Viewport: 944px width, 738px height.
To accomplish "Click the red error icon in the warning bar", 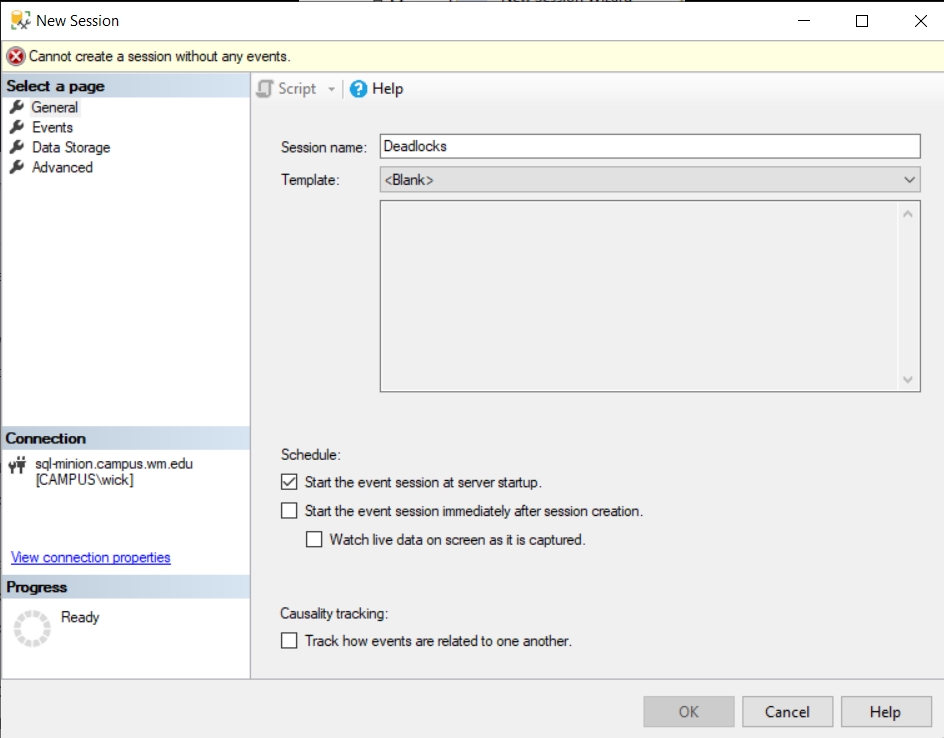I will 16,56.
